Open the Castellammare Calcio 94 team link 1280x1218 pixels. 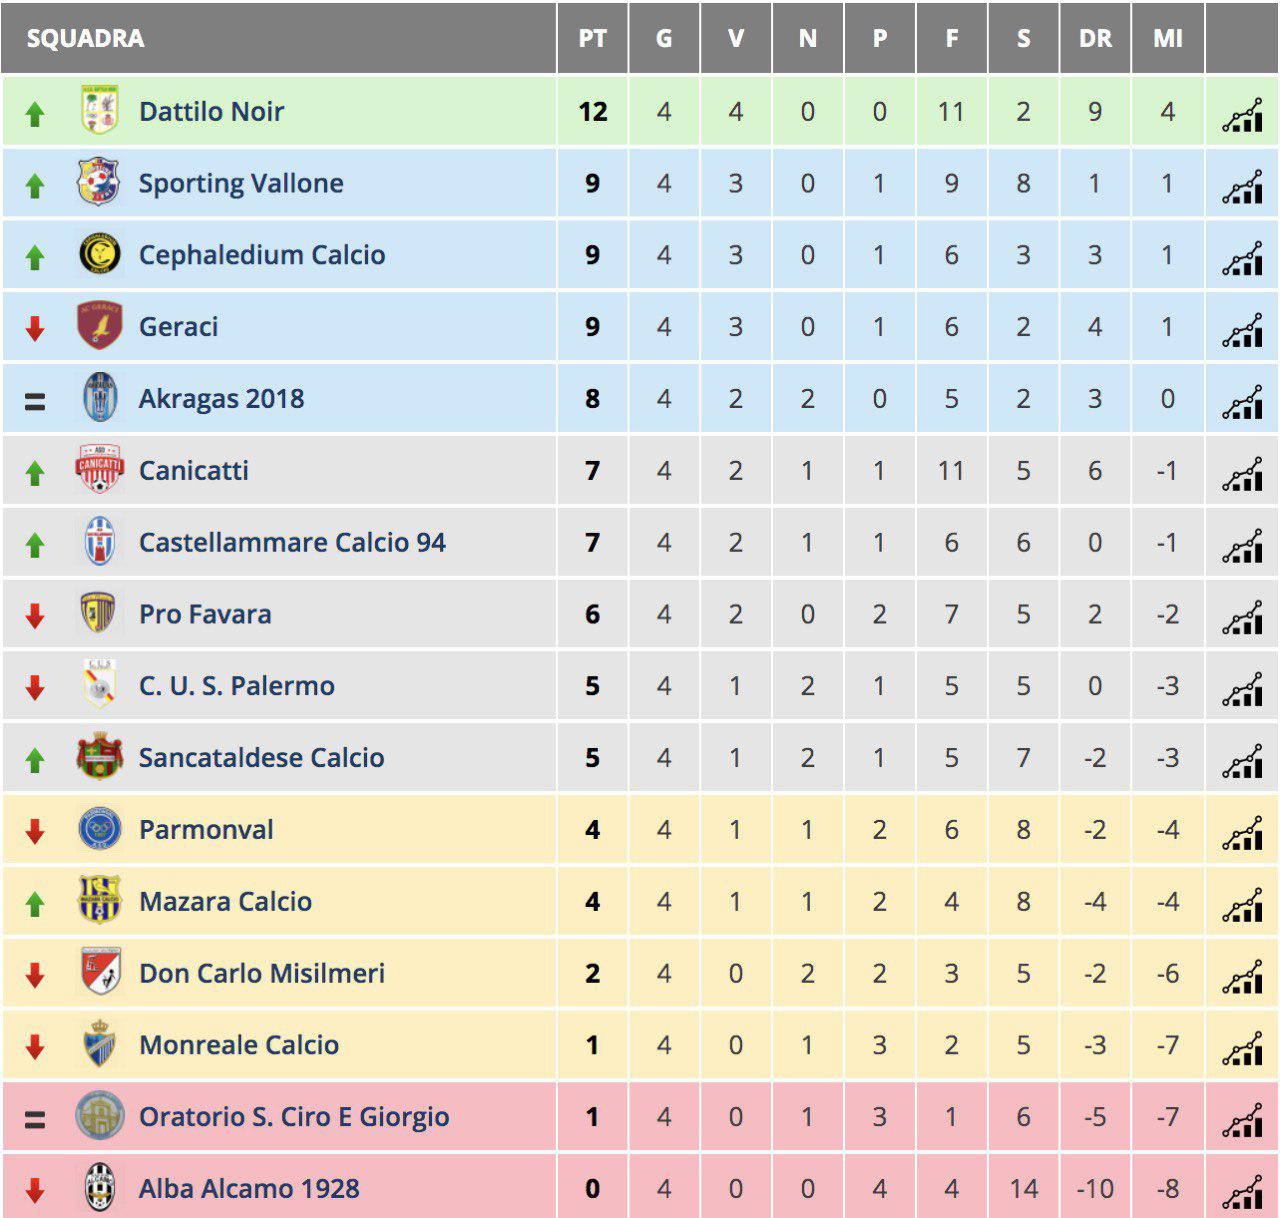pos(292,542)
